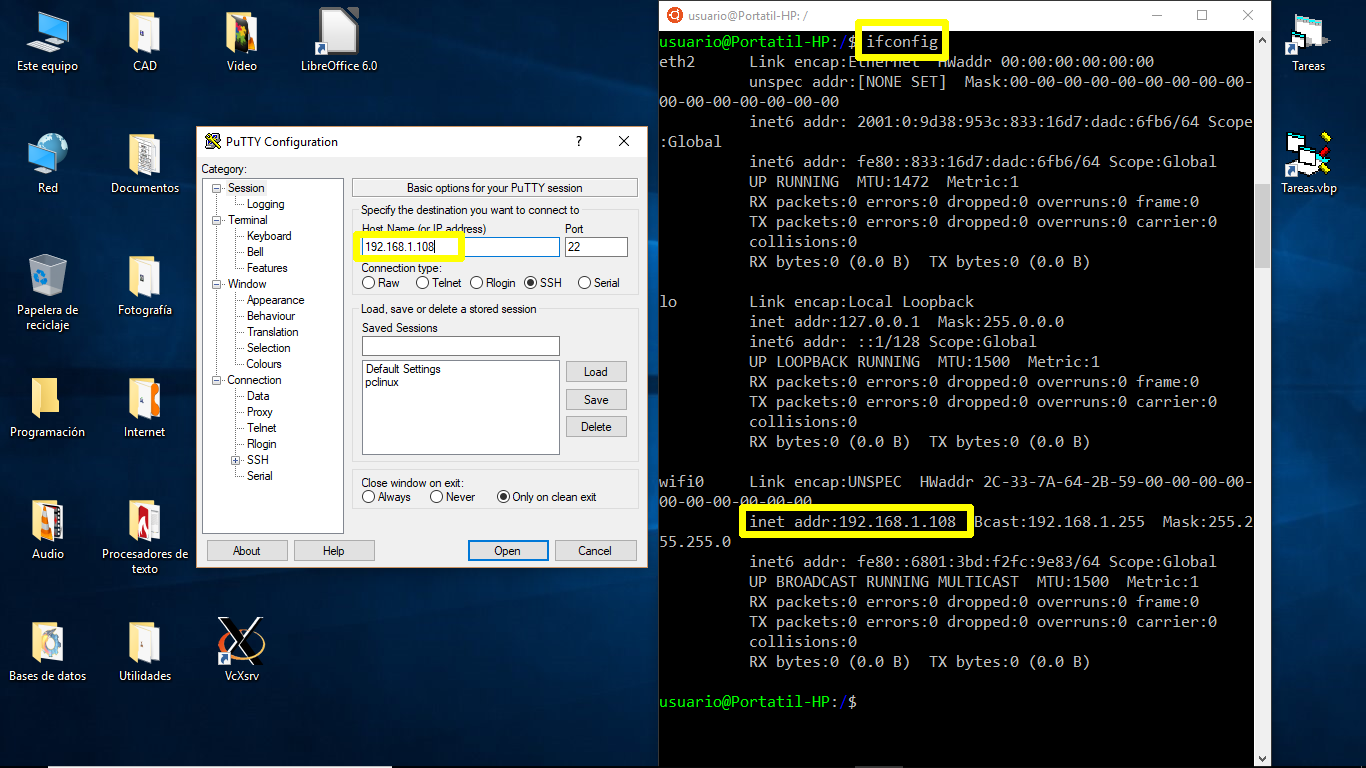Viewport: 1366px width, 768px height.
Task: Open the Keyboard category in the tree
Action: pyautogui.click(x=269, y=236)
